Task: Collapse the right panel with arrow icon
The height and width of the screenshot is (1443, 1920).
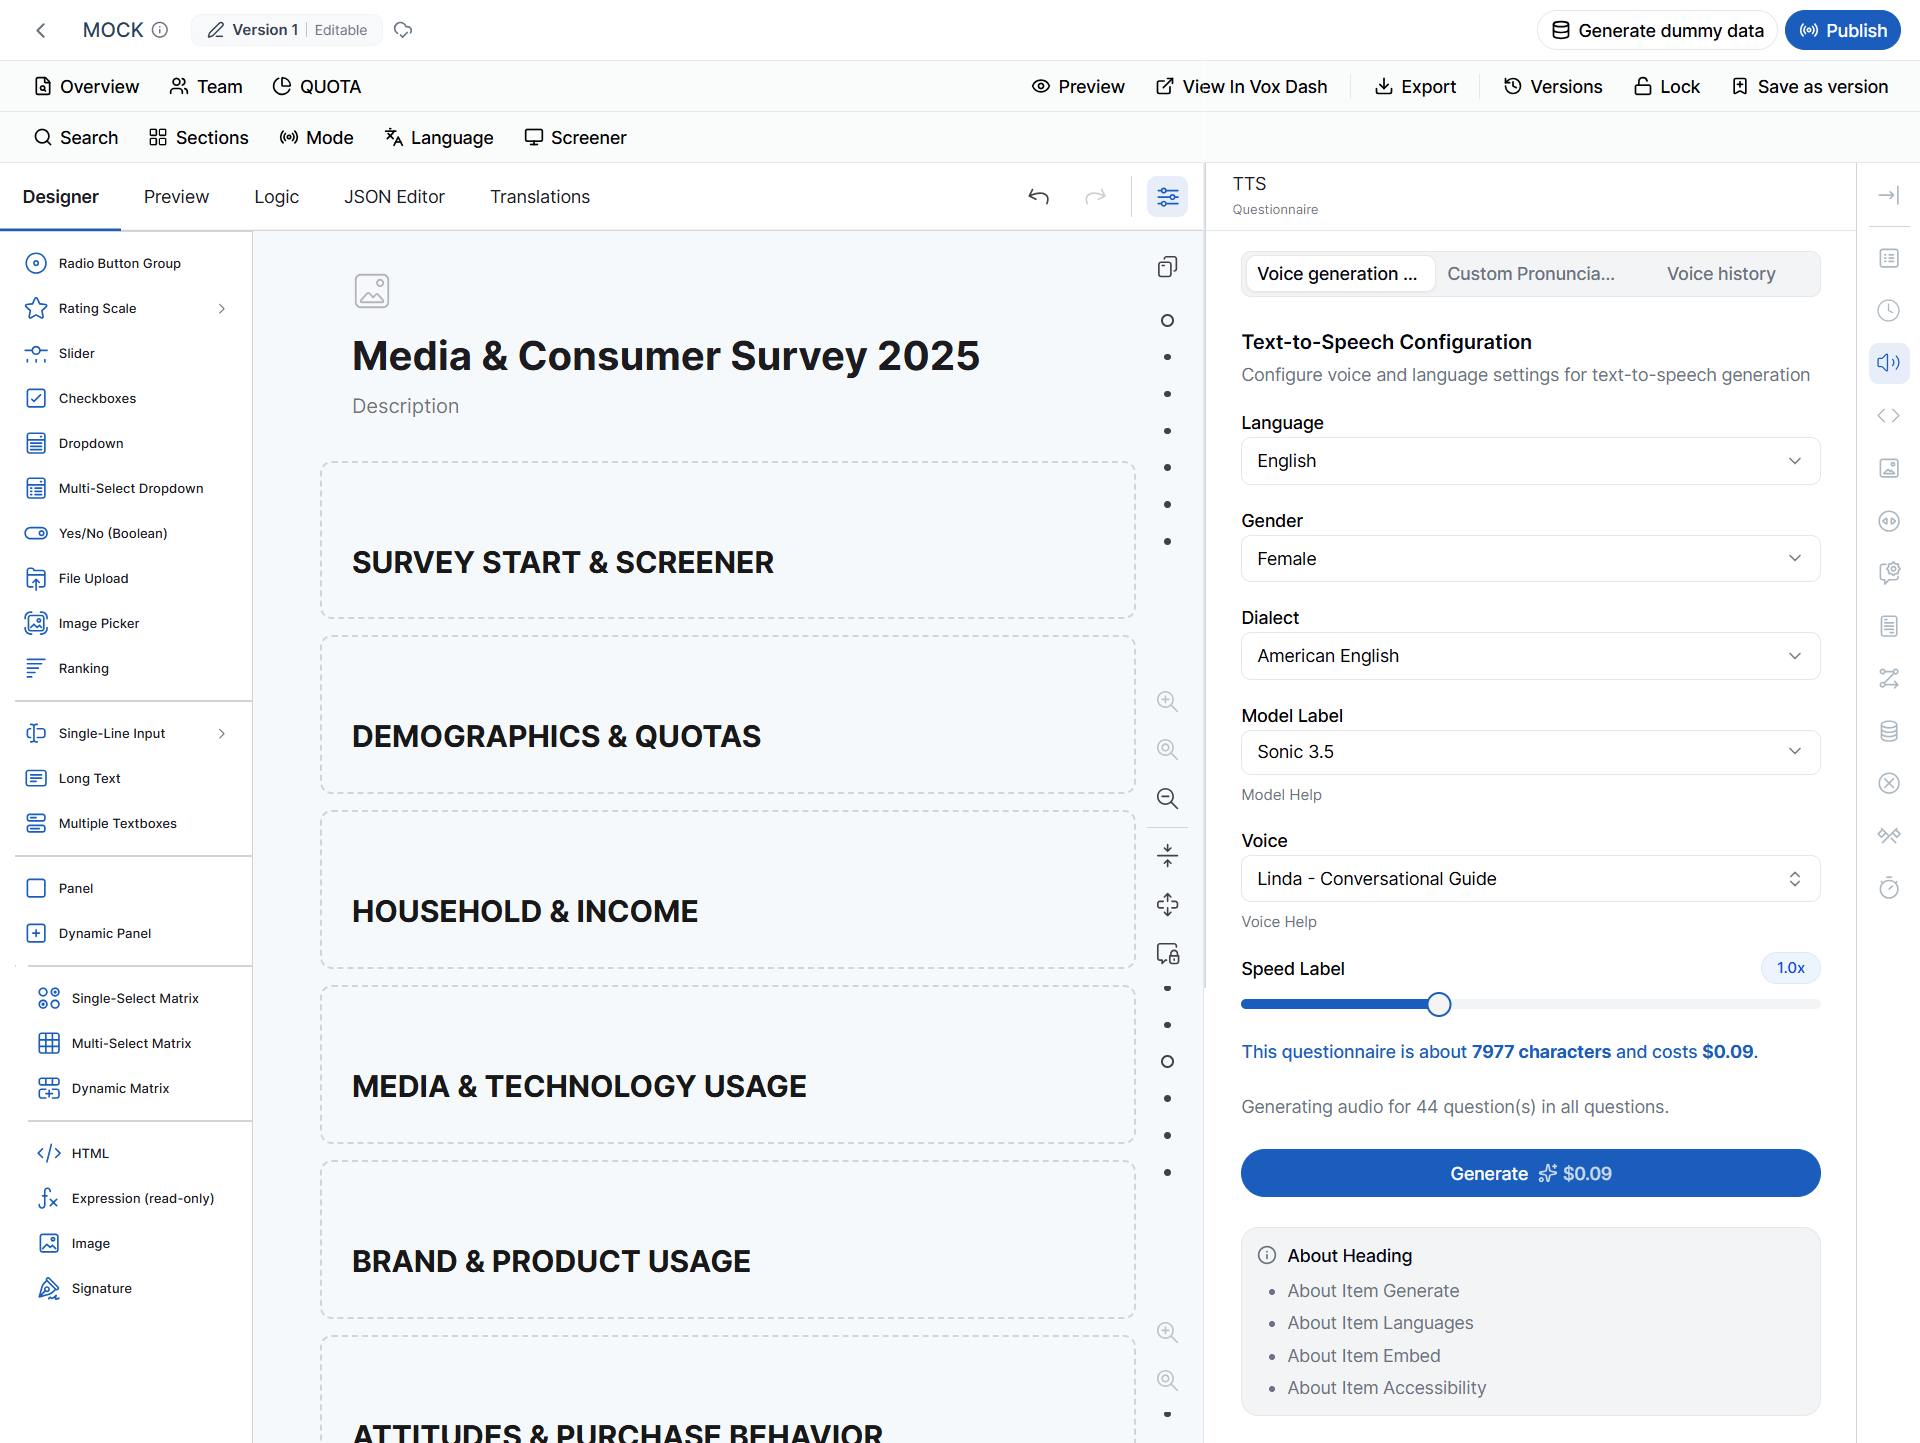Action: click(x=1888, y=196)
